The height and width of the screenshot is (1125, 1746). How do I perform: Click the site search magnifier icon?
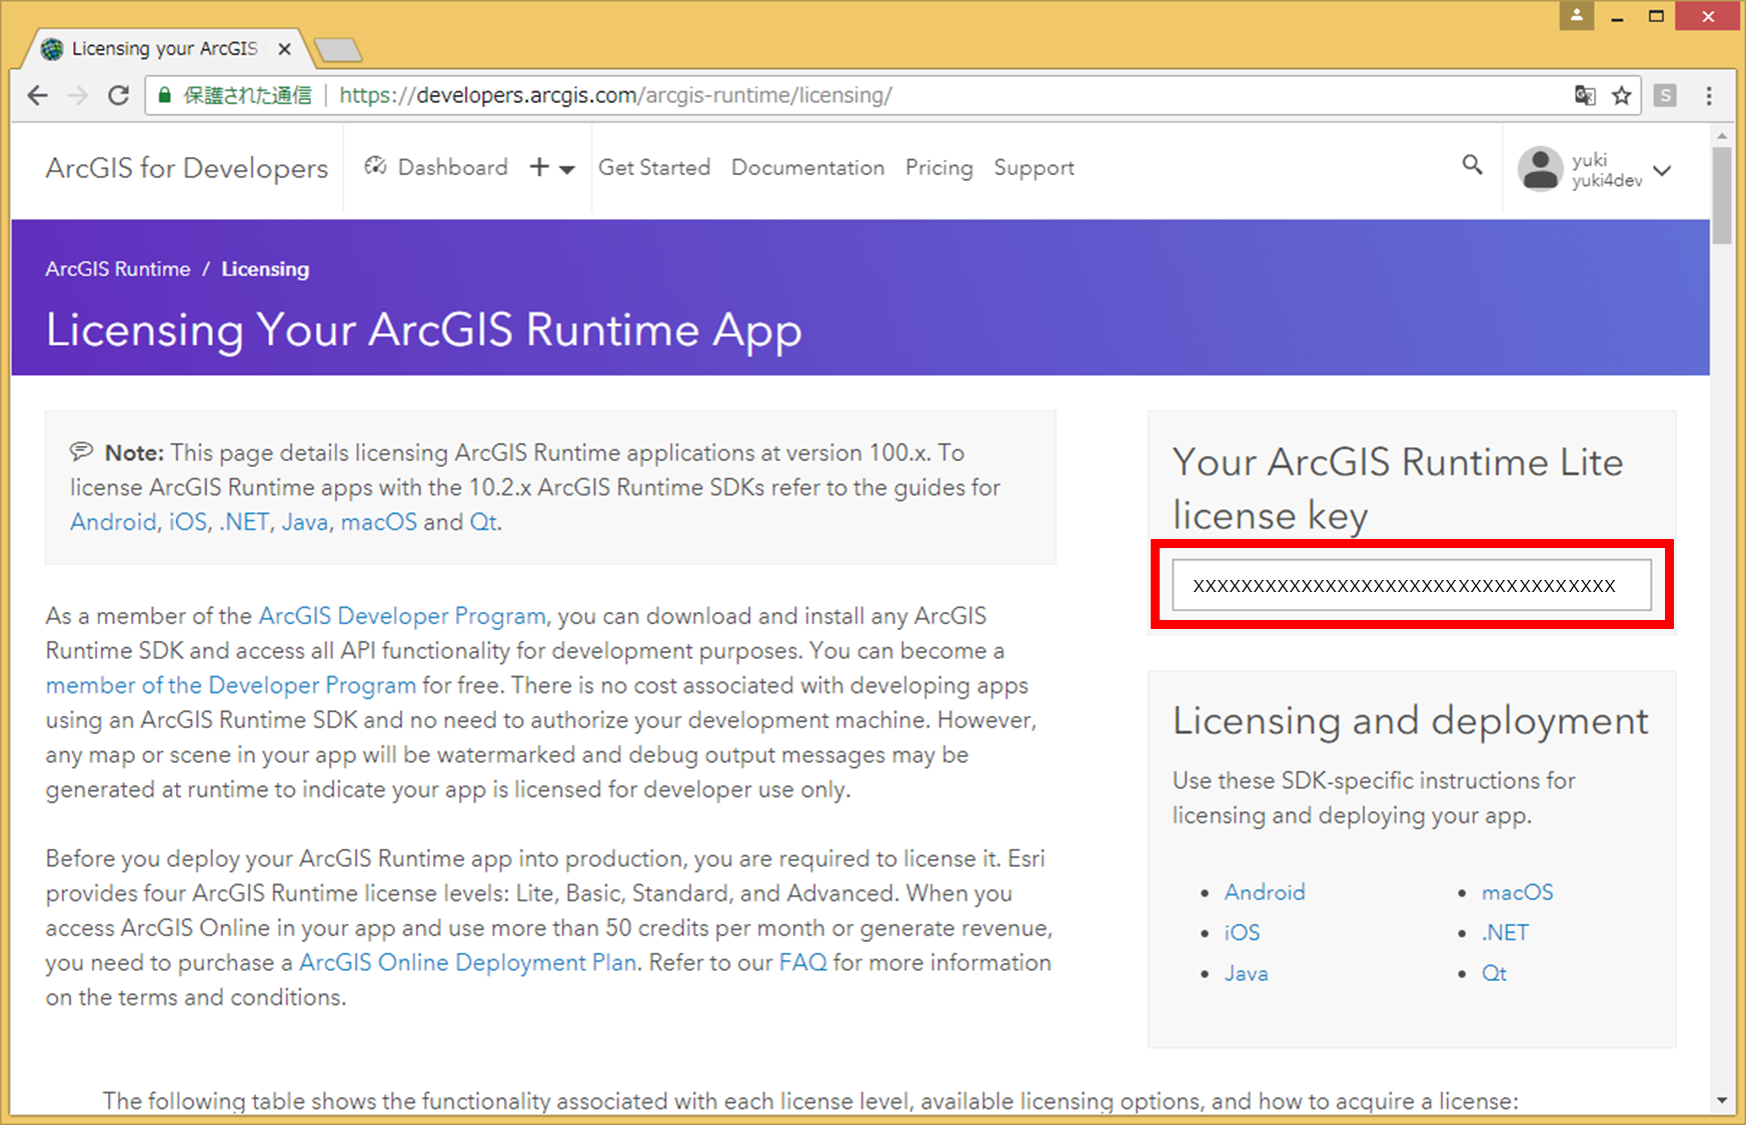(x=1472, y=165)
